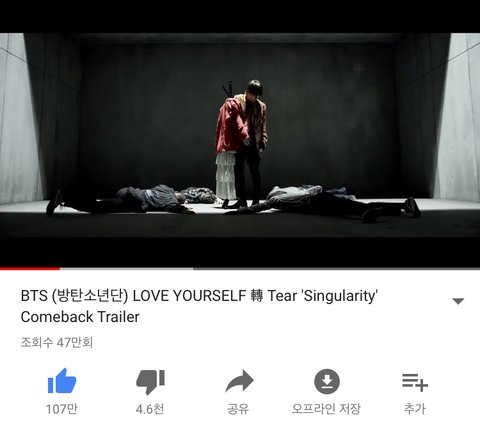Seek within the red played progress bar
This screenshot has height=436, width=480.
[30, 268]
